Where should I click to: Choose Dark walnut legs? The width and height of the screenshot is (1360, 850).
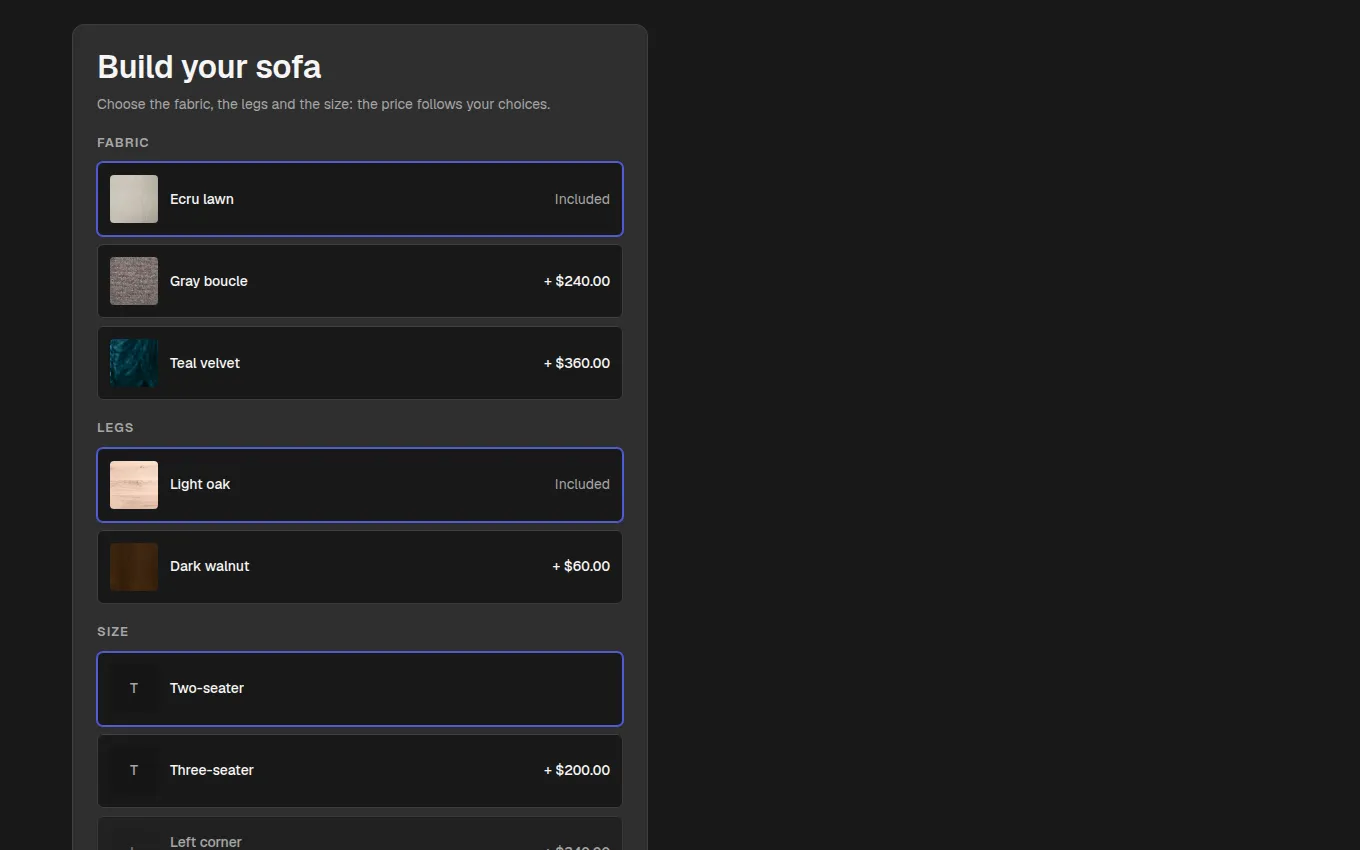pos(360,567)
